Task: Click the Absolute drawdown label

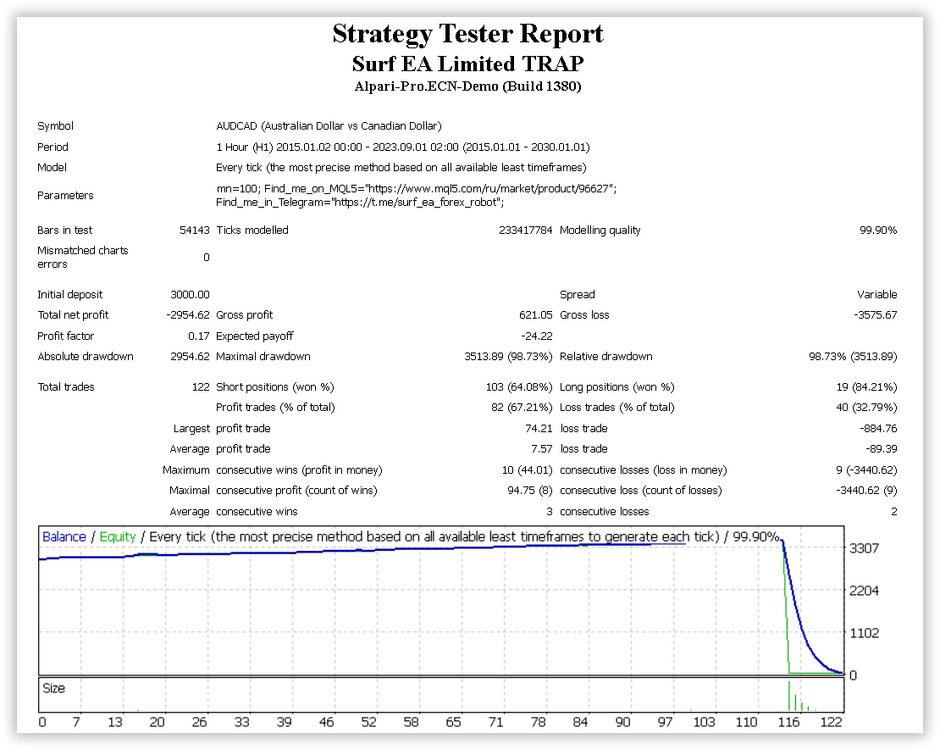Action: click(85, 356)
